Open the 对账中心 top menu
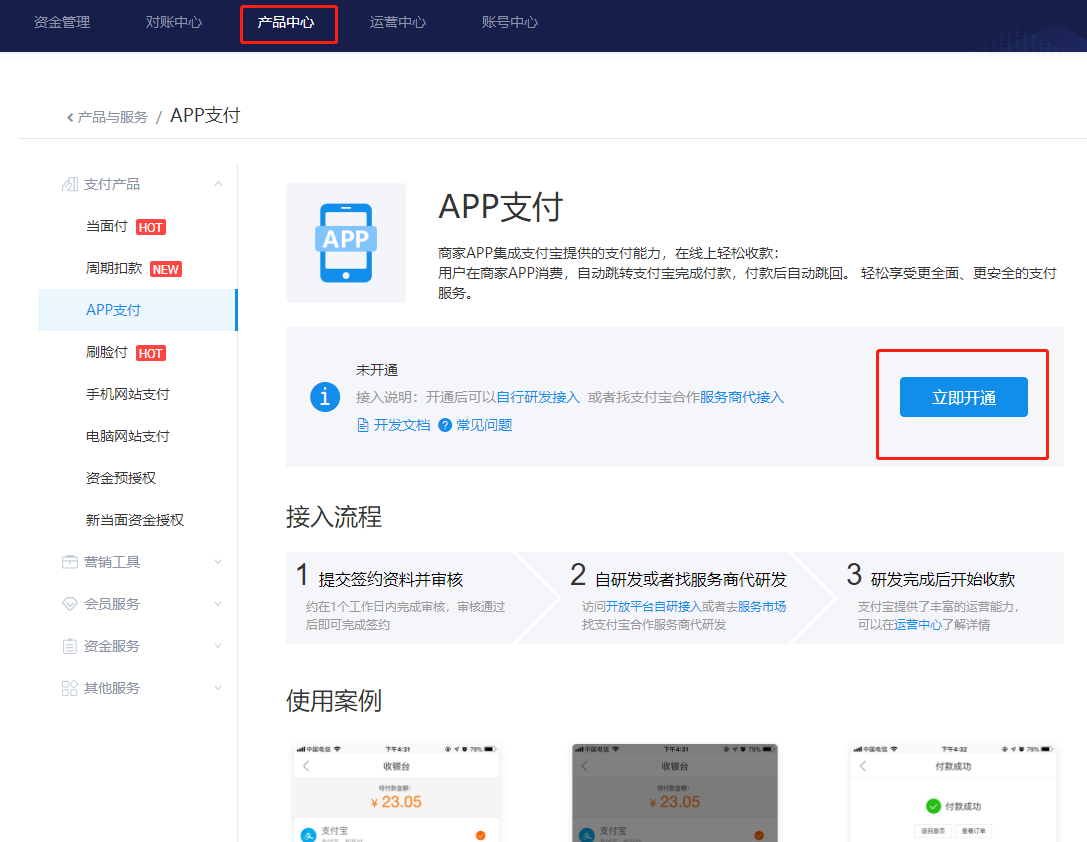 coord(173,22)
